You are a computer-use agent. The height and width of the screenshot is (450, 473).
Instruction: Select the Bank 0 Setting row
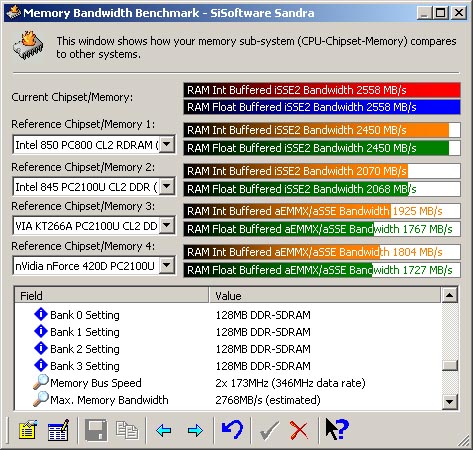click(x=228, y=315)
